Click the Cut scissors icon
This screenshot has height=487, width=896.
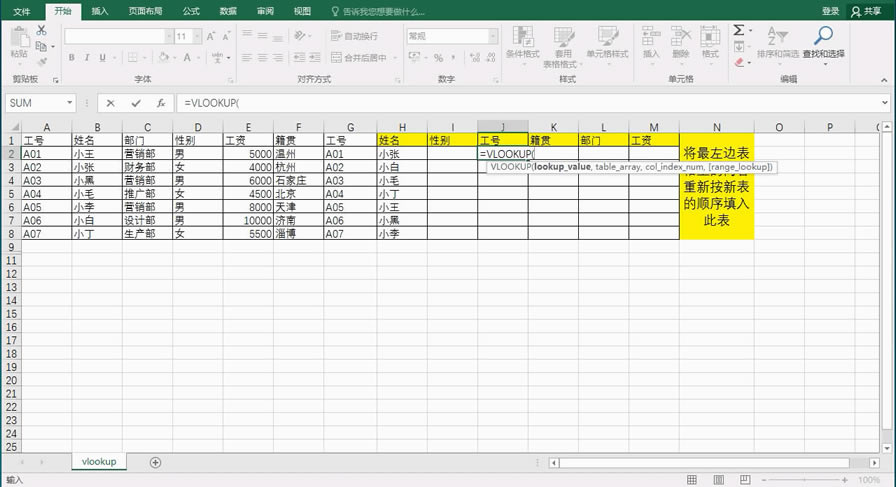pos(42,30)
